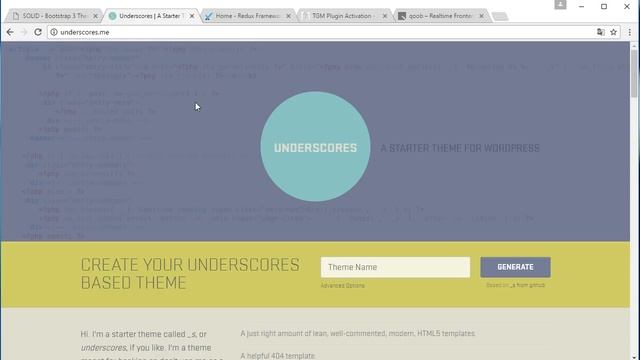Click the GENERATE button
Screen dimensions: 640x360
[515, 267]
